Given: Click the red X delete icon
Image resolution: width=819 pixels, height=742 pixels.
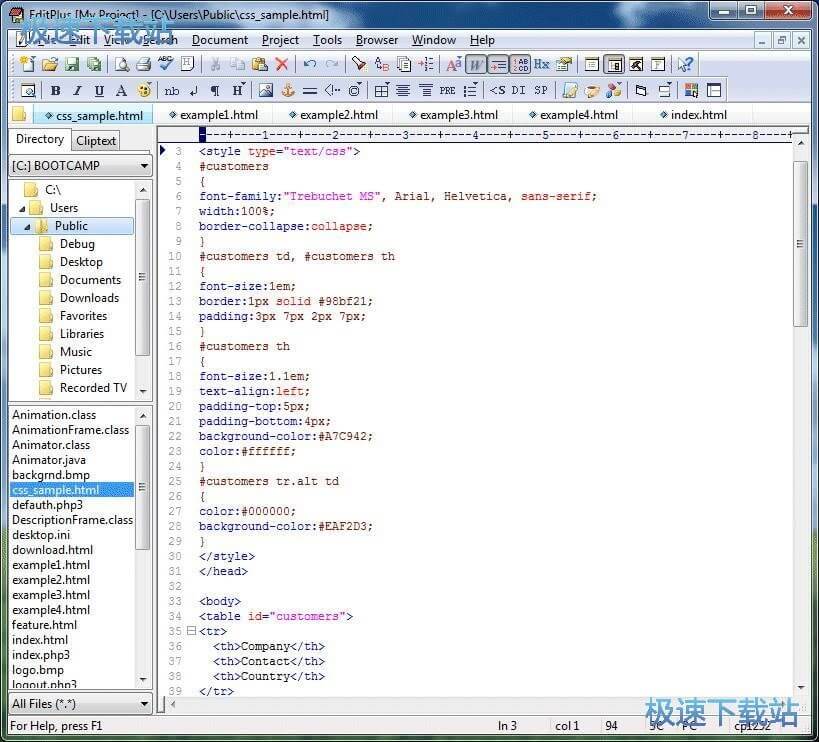Looking at the screenshot, I should coord(282,64).
